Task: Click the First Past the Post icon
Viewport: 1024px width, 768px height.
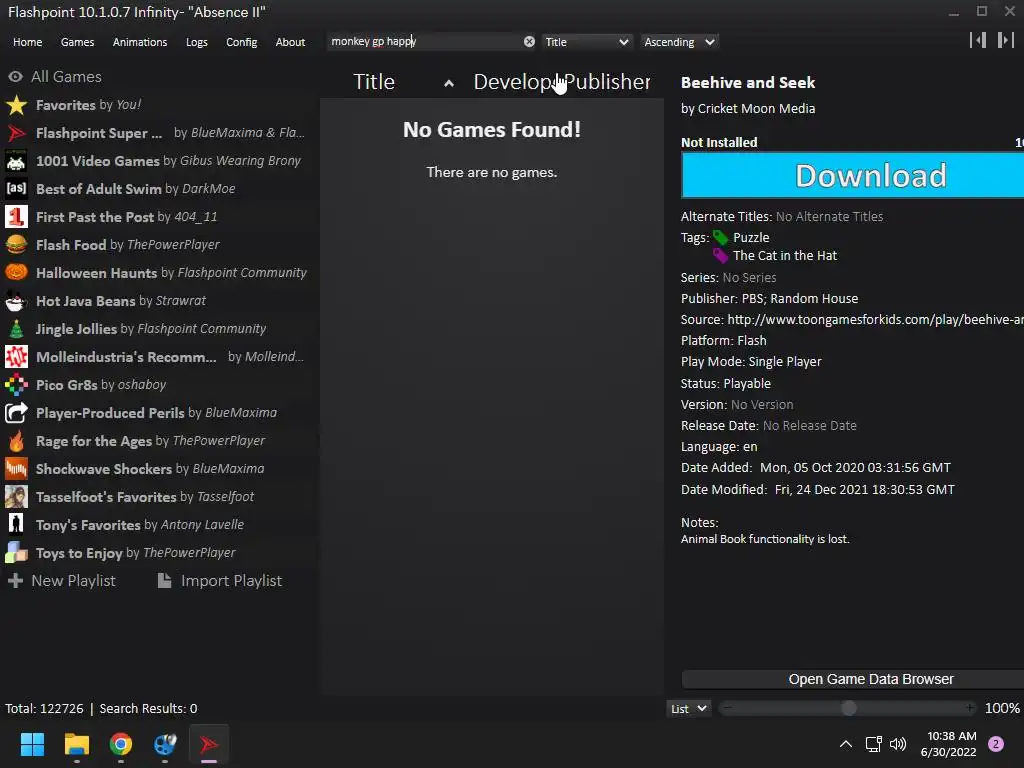Action: (16, 217)
